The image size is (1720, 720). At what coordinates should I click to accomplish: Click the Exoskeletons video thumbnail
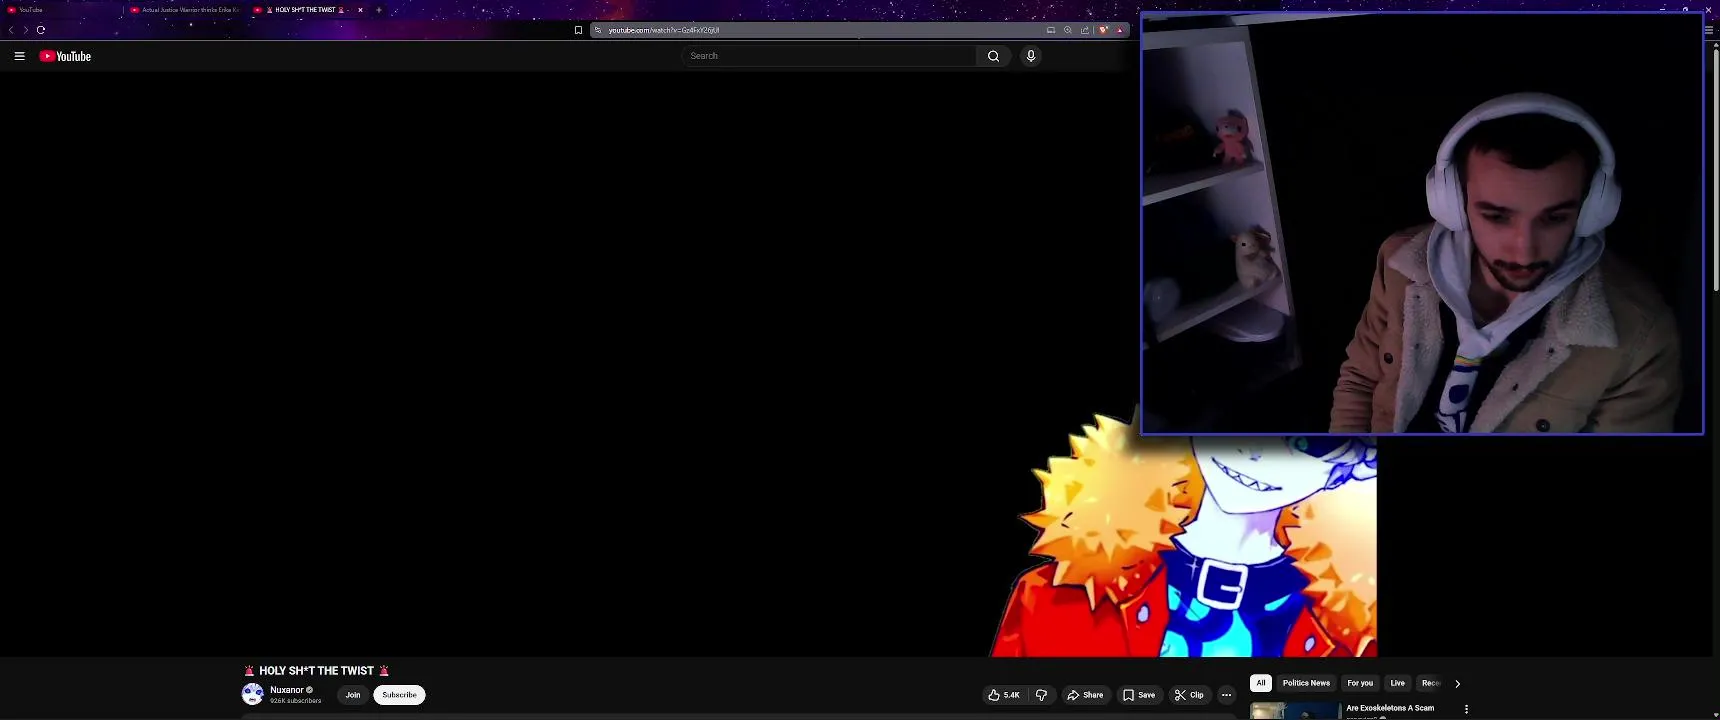(1295, 711)
